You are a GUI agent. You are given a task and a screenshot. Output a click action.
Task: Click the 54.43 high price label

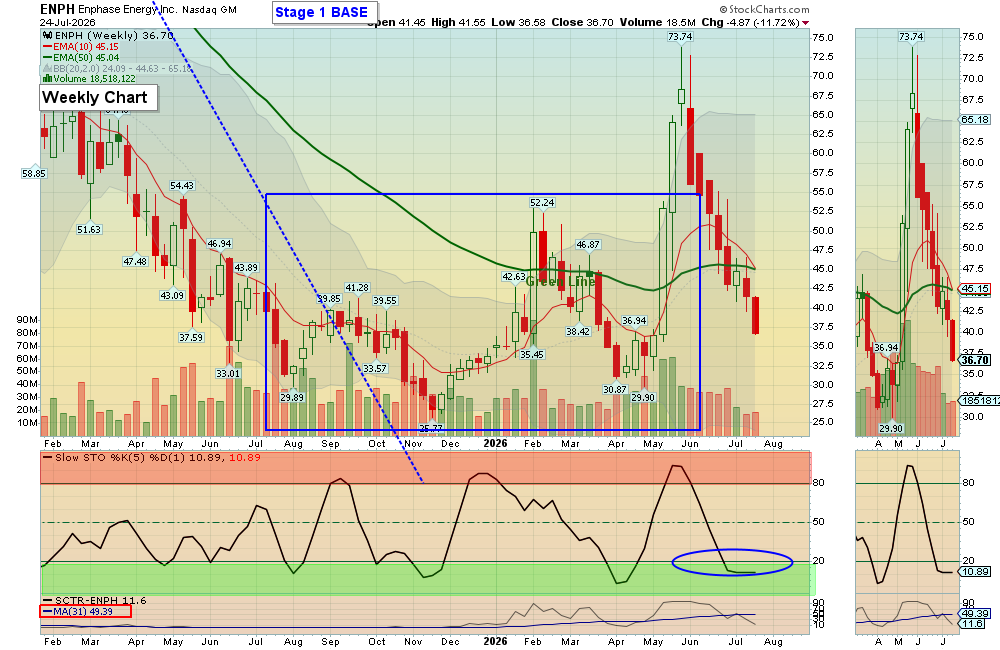point(182,186)
